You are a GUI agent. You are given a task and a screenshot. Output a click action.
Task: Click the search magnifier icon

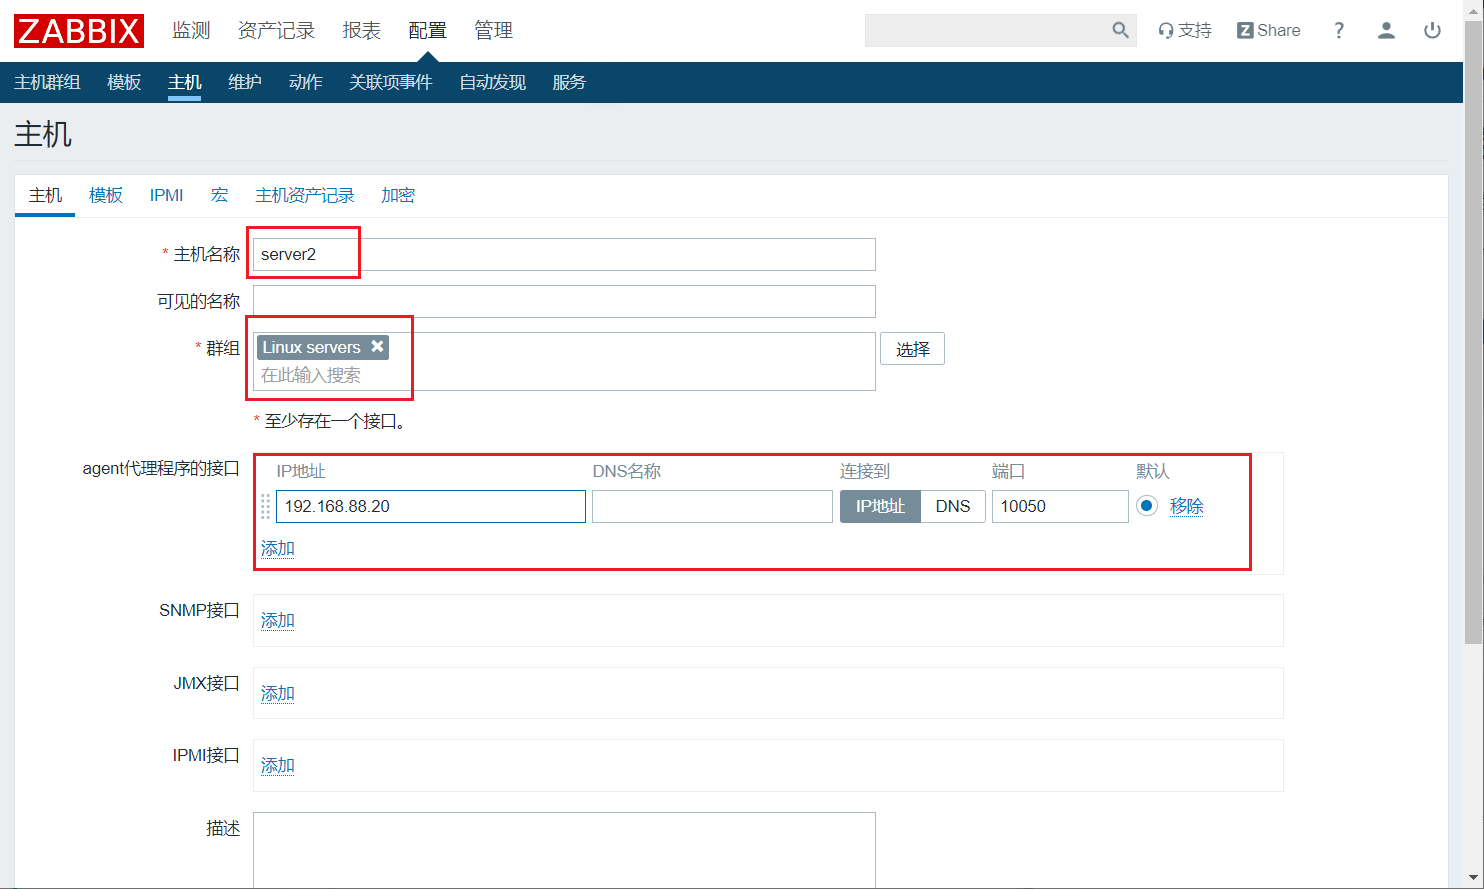click(1120, 31)
